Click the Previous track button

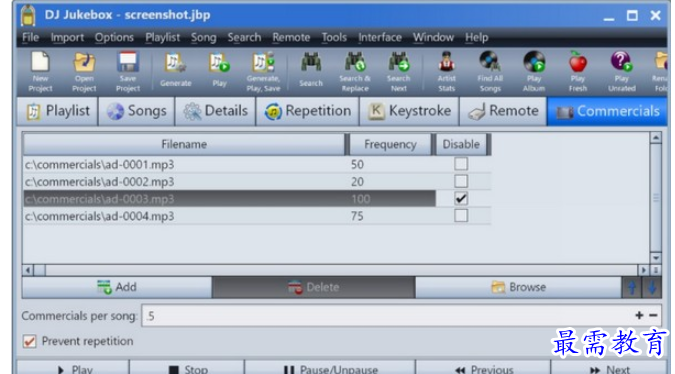point(483,368)
